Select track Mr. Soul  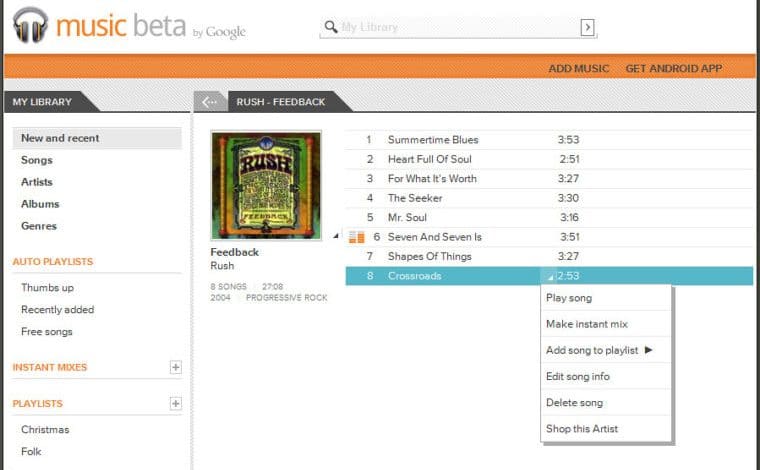407,217
